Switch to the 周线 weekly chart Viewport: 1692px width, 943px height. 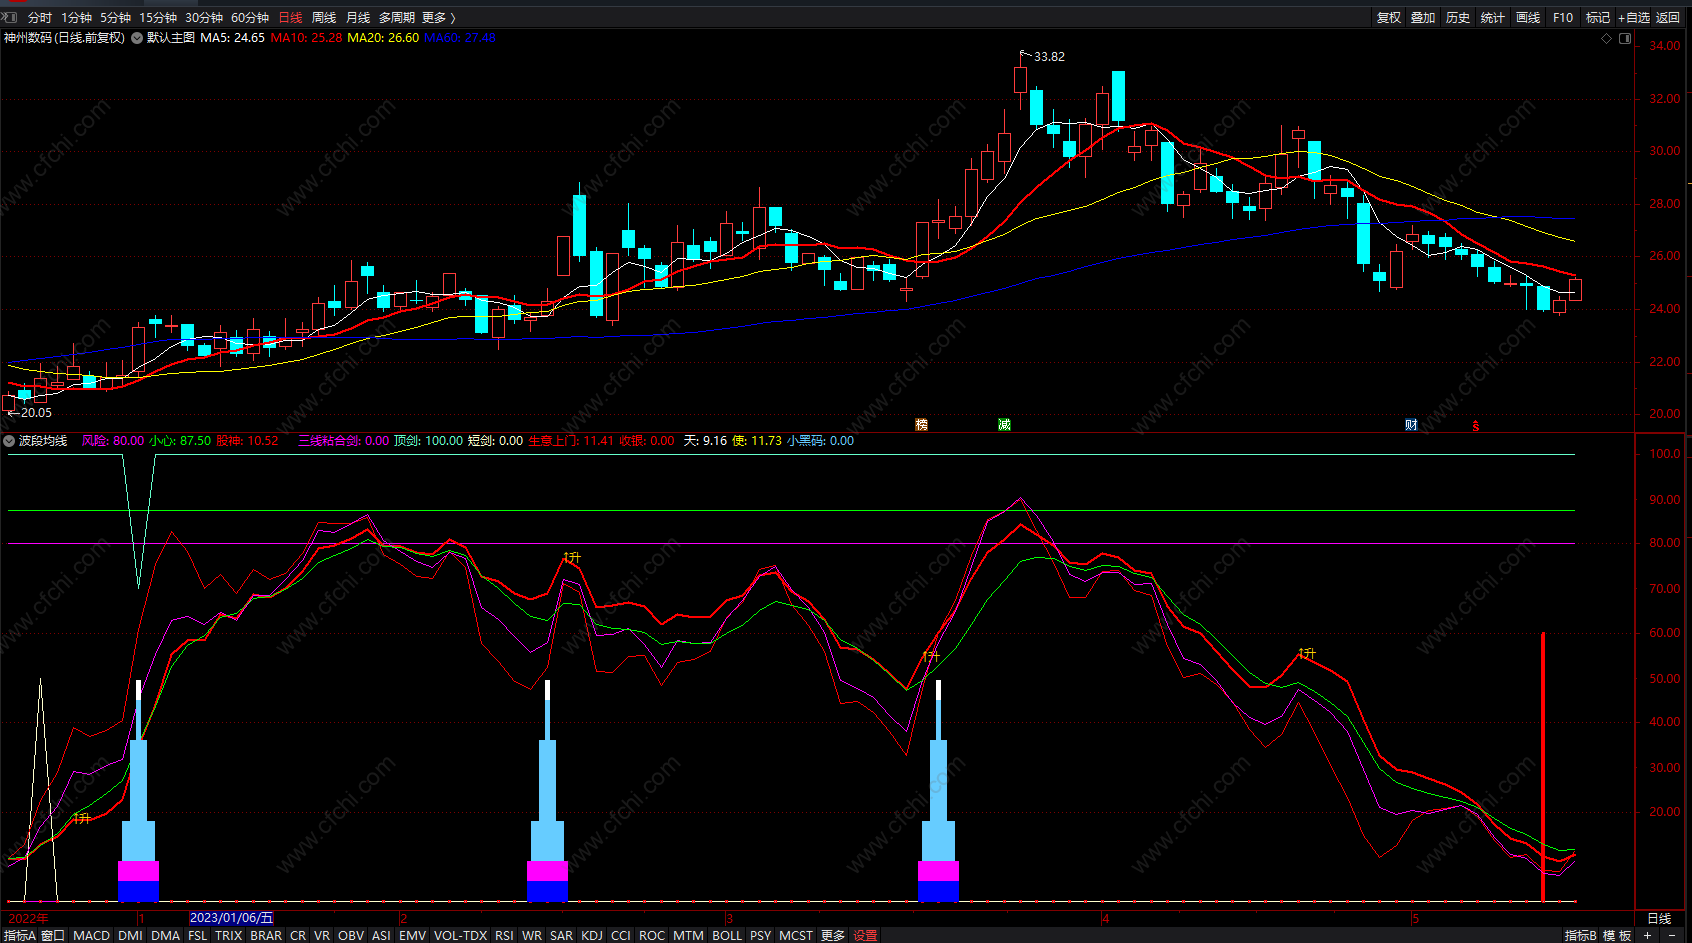(x=324, y=18)
